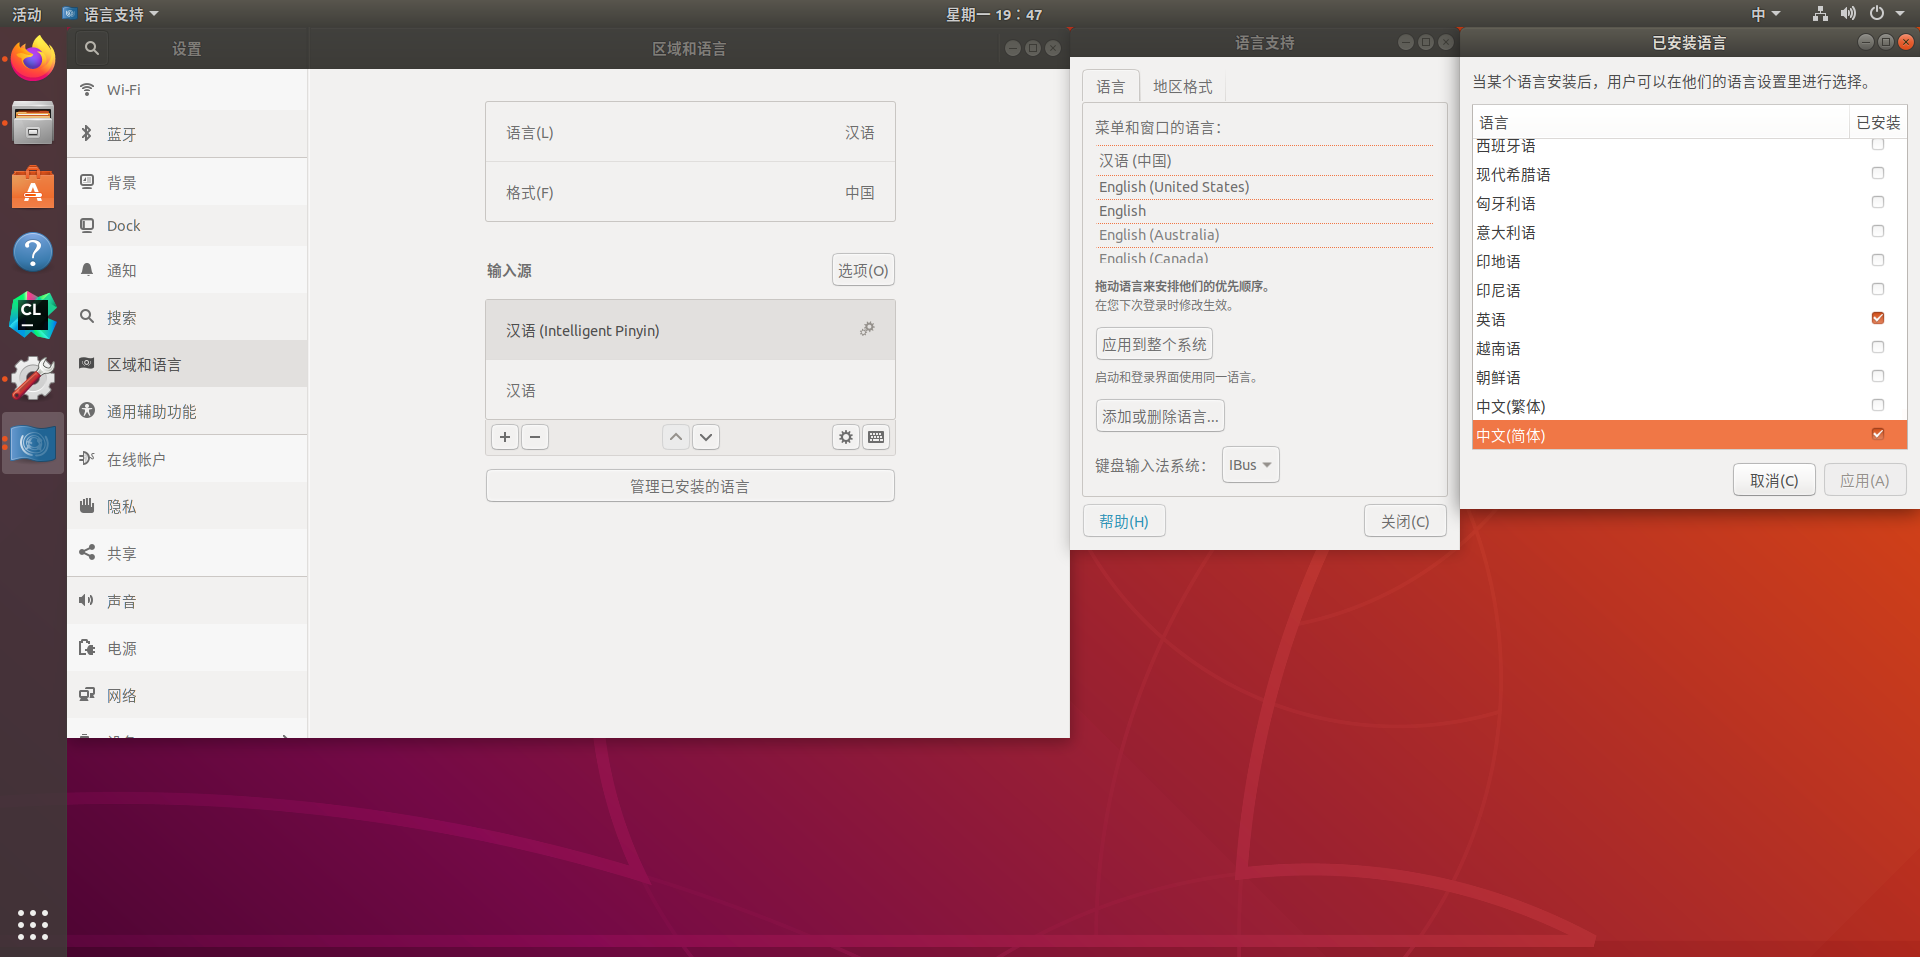The height and width of the screenshot is (957, 1920).
Task: Open Firefox from the dock
Action: 33,60
